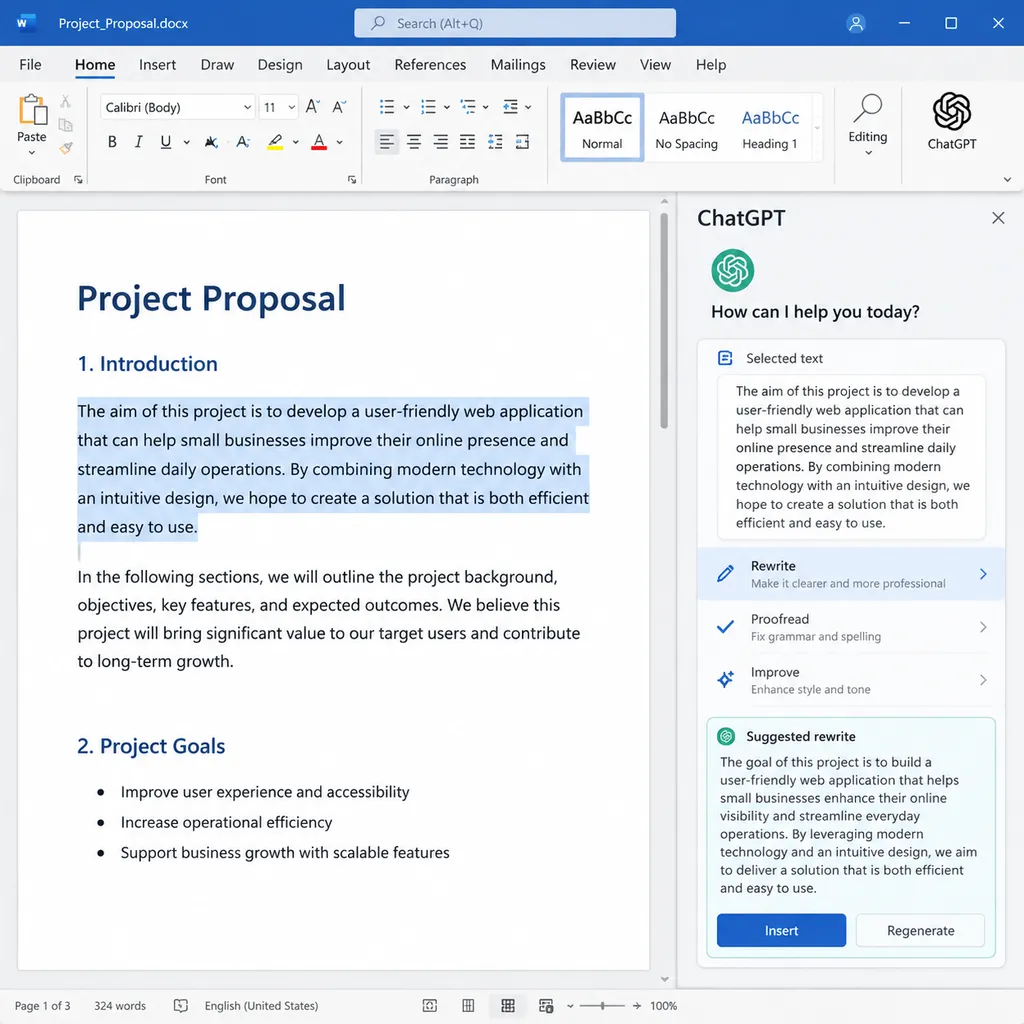Viewport: 1024px width, 1024px height.
Task: Toggle italic formatting
Action: coord(138,142)
